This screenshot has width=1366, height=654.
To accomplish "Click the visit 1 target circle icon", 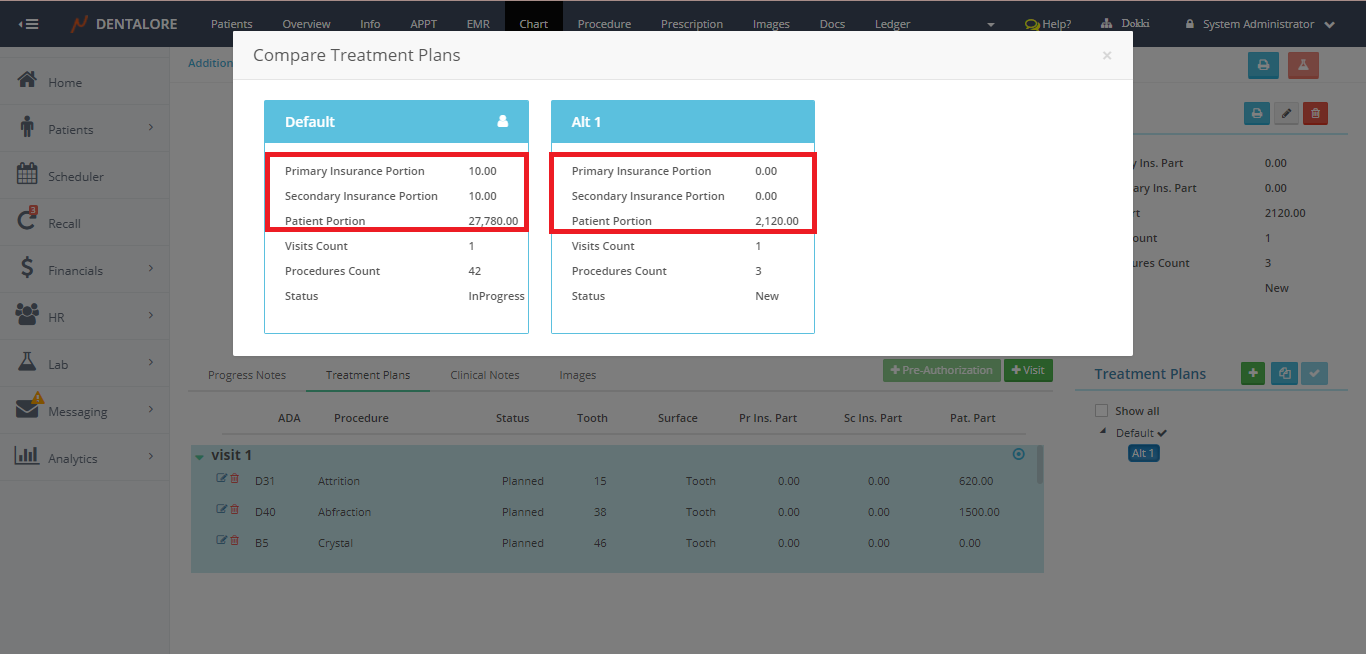I will [1018, 454].
